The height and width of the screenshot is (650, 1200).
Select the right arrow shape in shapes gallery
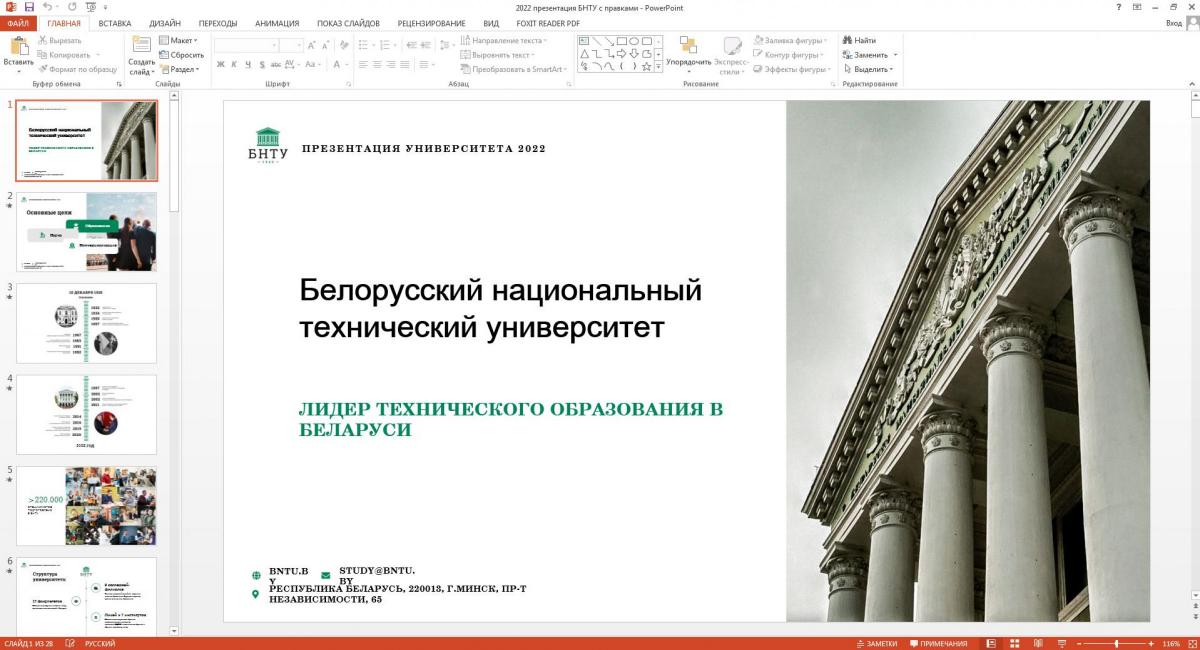[621, 54]
